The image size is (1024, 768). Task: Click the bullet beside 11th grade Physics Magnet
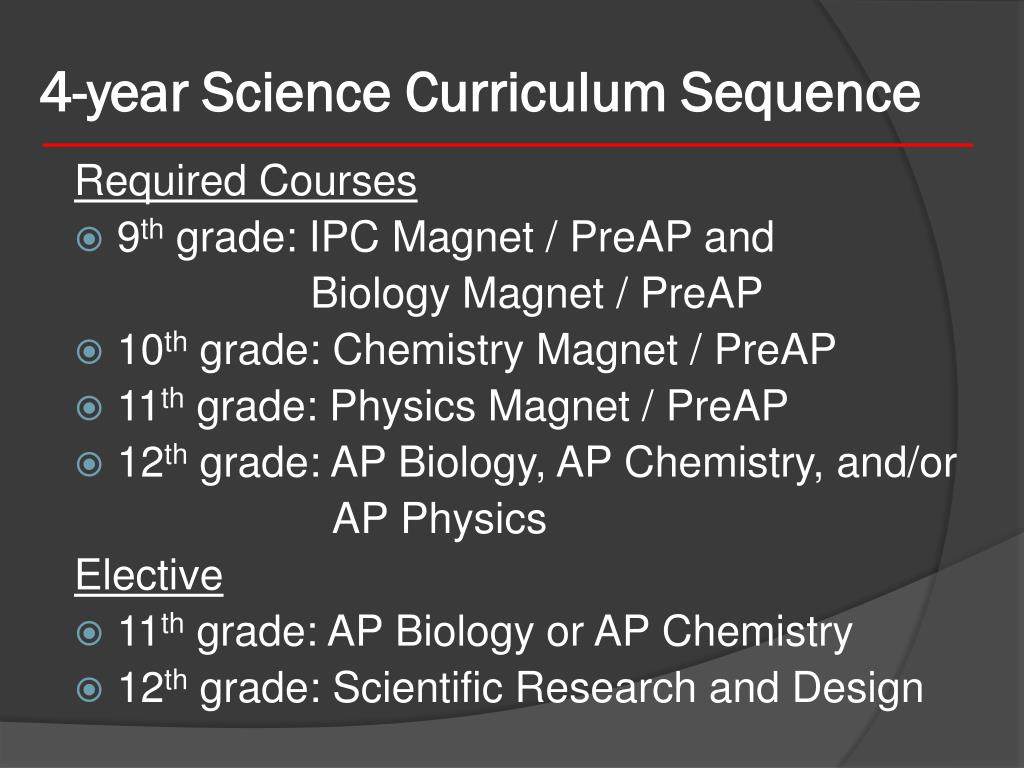pyautogui.click(x=89, y=408)
